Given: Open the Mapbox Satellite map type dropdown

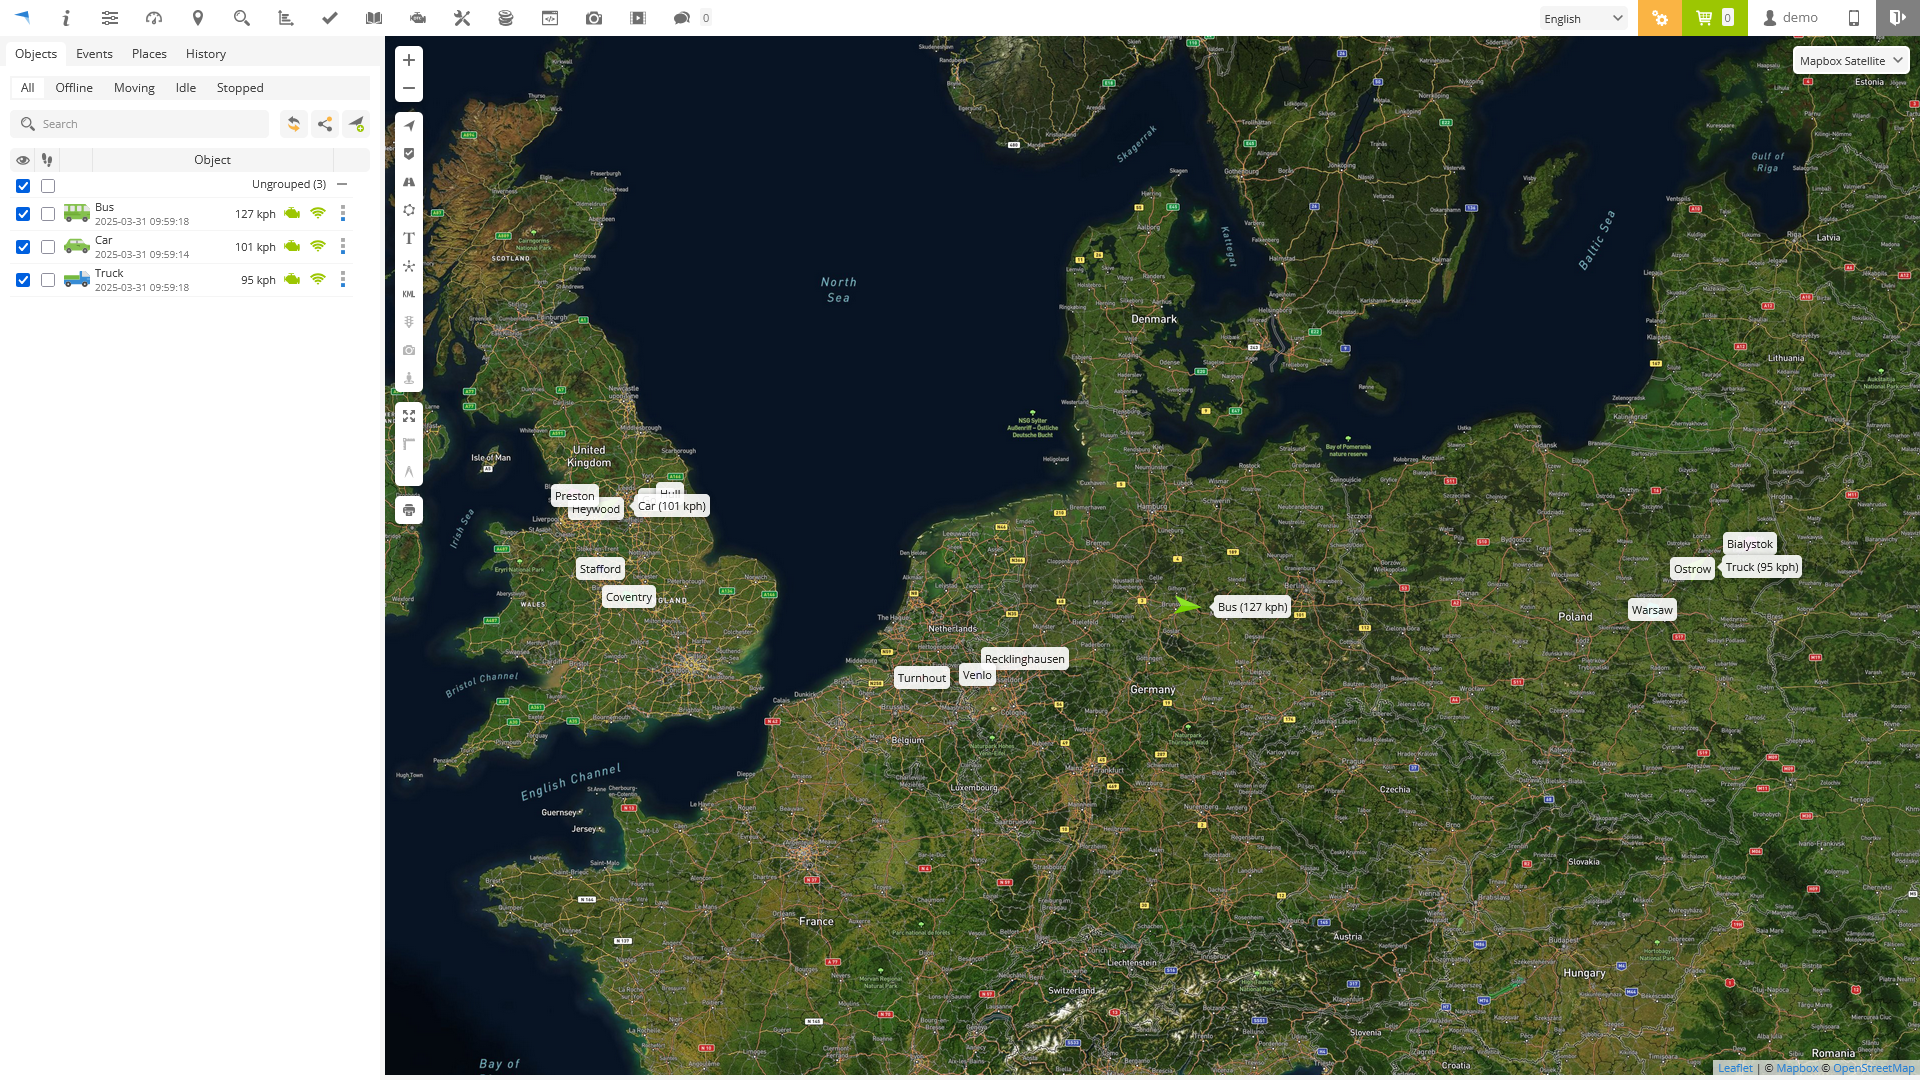Looking at the screenshot, I should (1850, 61).
